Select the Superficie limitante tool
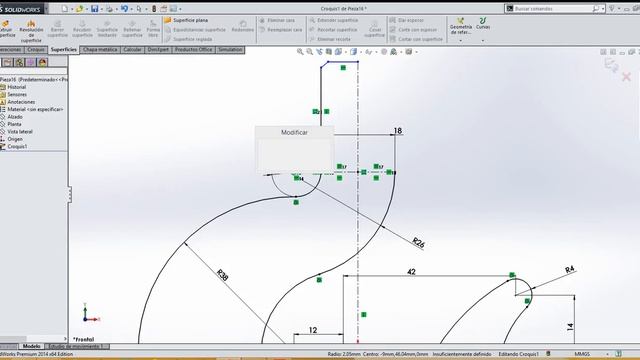640x360 pixels. pos(107,30)
